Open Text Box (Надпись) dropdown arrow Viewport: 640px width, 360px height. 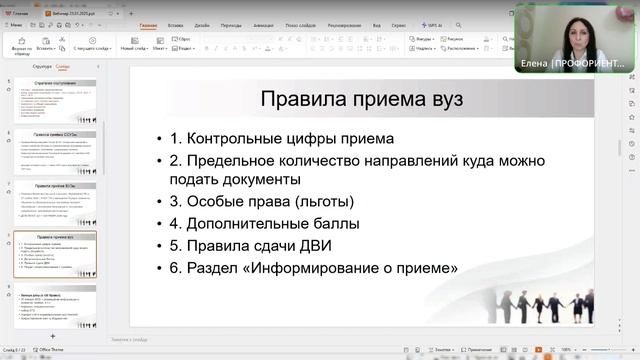[x=434, y=49]
